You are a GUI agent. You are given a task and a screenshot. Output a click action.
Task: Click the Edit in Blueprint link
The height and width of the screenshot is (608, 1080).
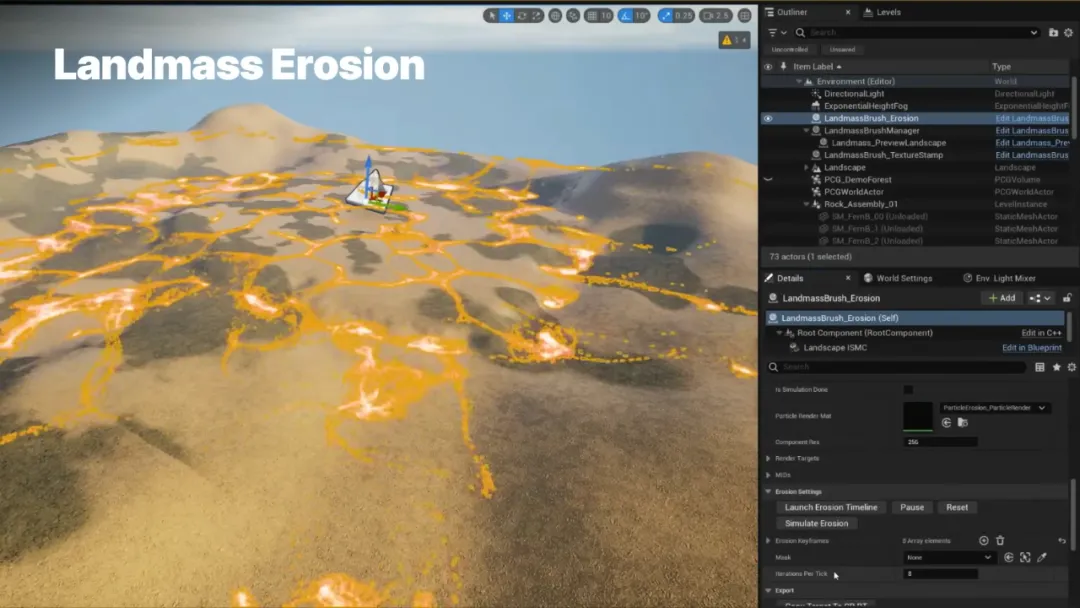coord(1032,348)
